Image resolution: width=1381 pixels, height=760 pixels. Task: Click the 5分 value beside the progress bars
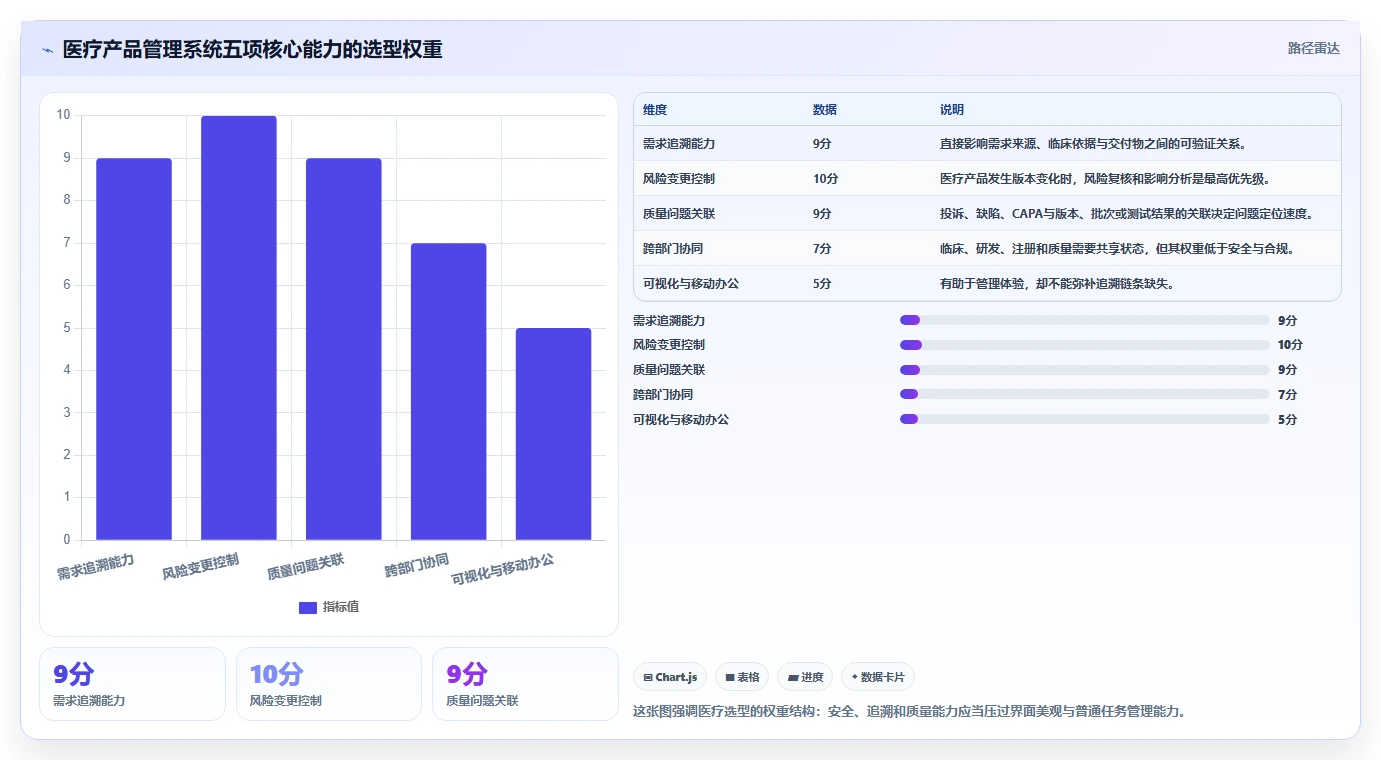(x=1287, y=419)
